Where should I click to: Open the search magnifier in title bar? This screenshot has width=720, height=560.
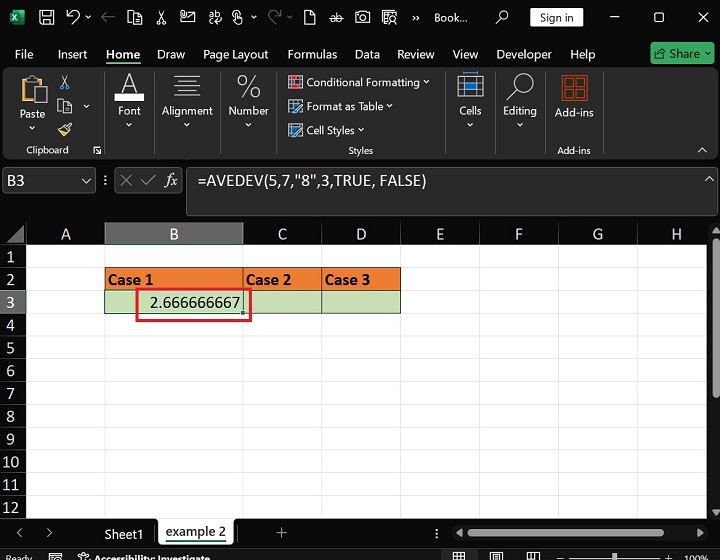click(503, 17)
